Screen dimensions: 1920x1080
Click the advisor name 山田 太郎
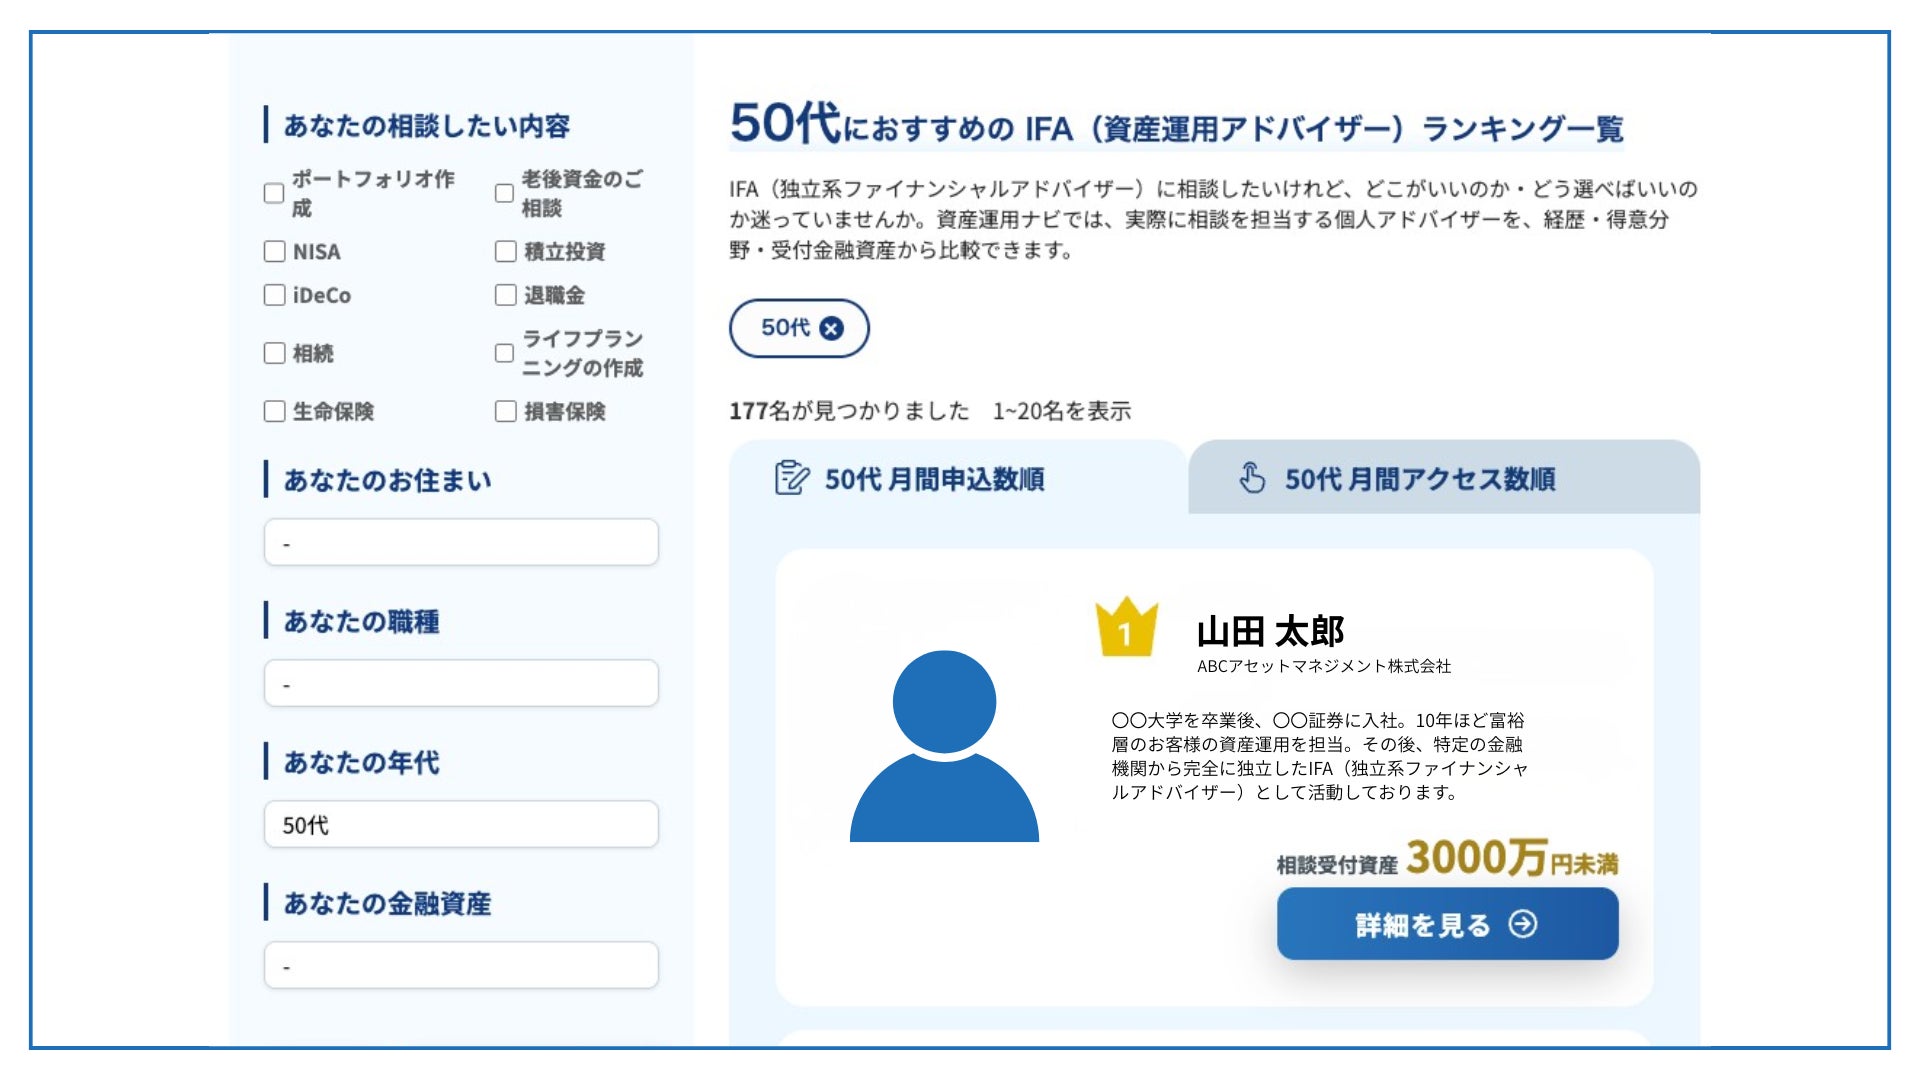coord(1270,631)
